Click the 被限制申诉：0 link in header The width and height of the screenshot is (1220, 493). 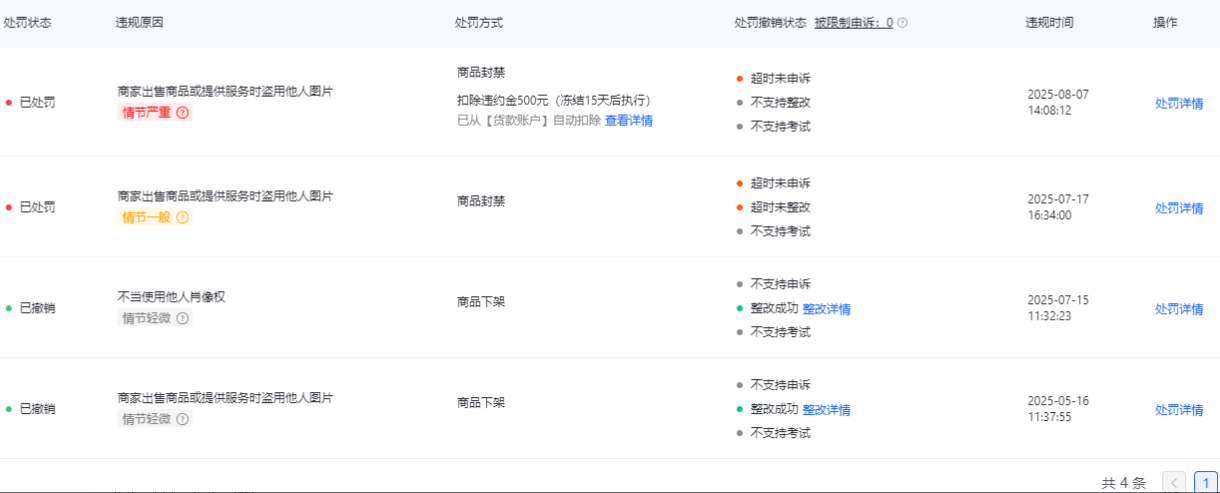pos(853,23)
